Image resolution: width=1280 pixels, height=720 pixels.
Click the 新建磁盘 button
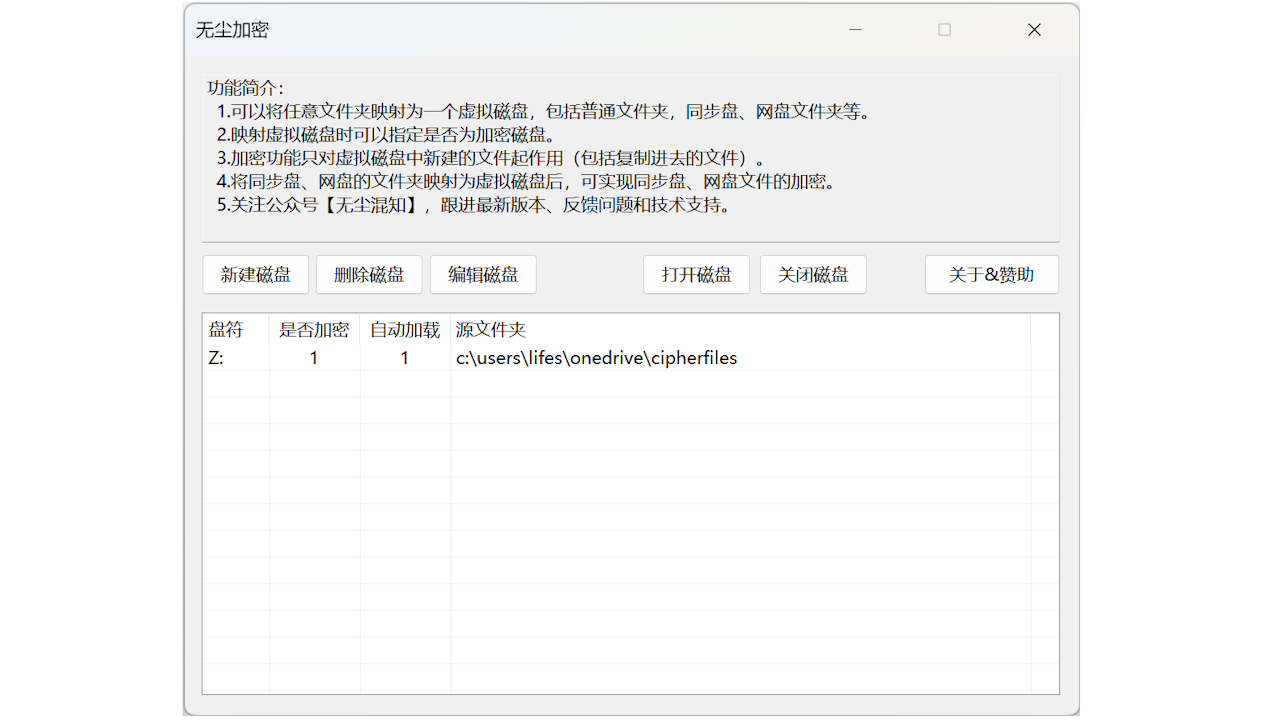coord(256,275)
